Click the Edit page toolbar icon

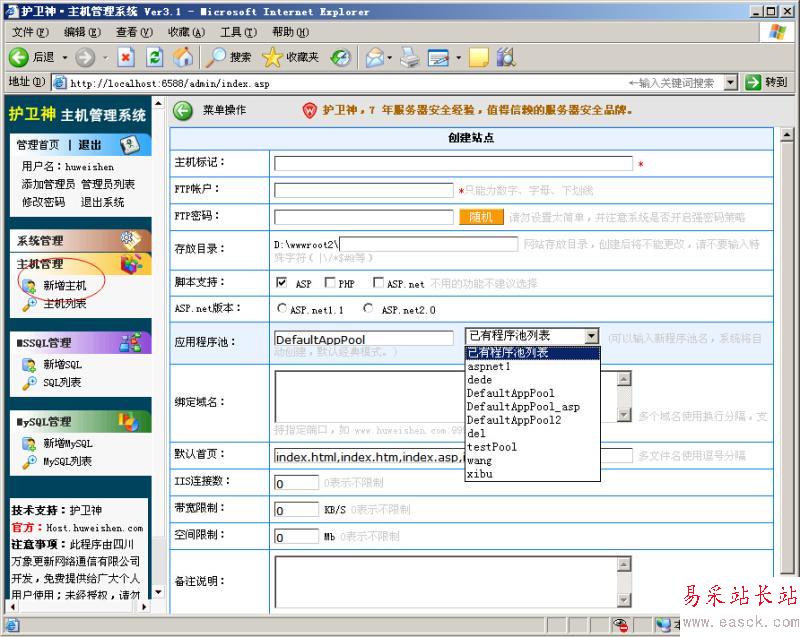[438, 57]
